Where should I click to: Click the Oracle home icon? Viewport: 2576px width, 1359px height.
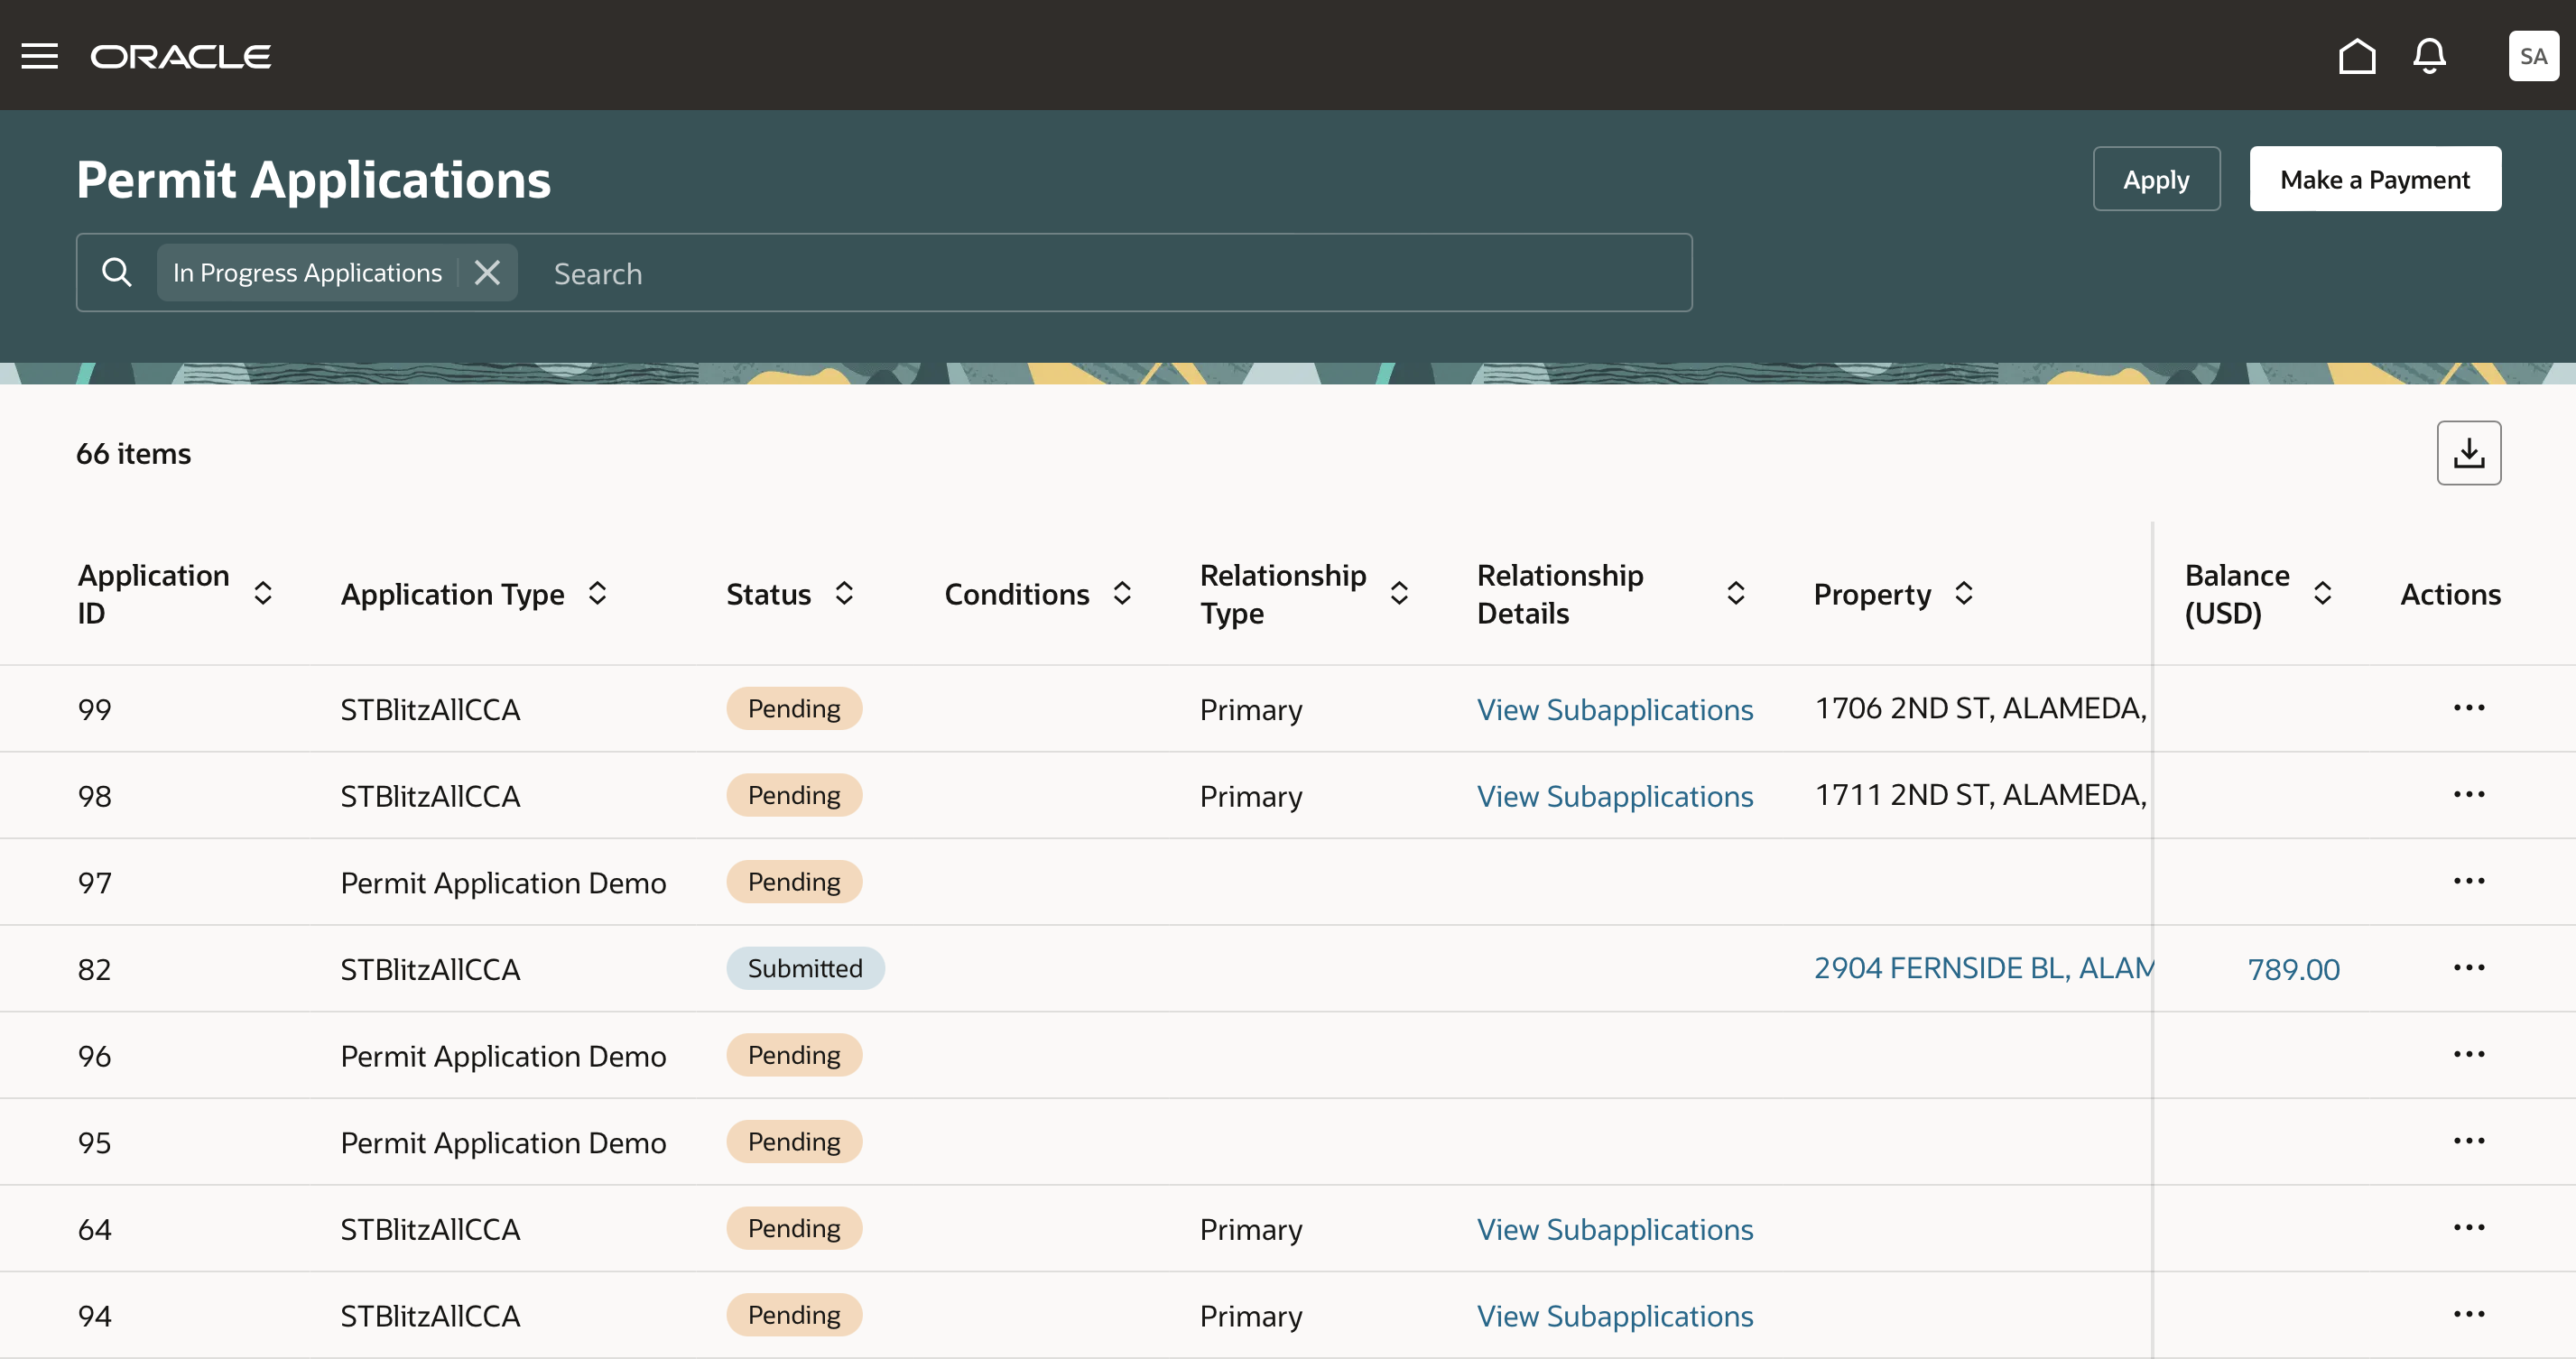coord(2357,54)
